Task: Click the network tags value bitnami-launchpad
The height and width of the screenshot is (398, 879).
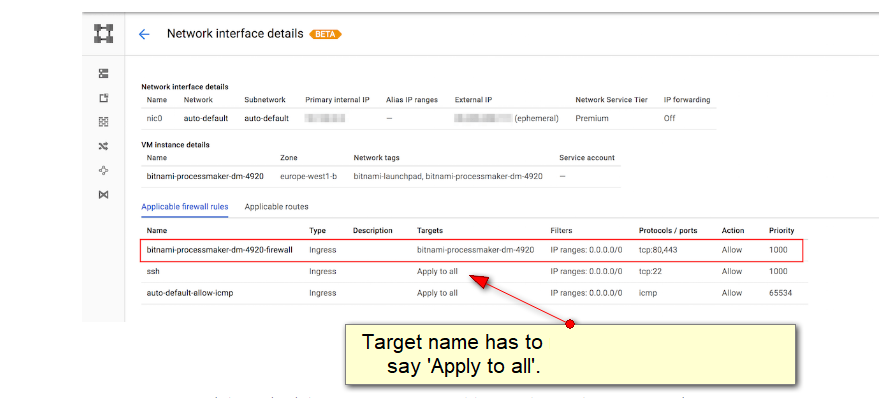Action: (387, 176)
